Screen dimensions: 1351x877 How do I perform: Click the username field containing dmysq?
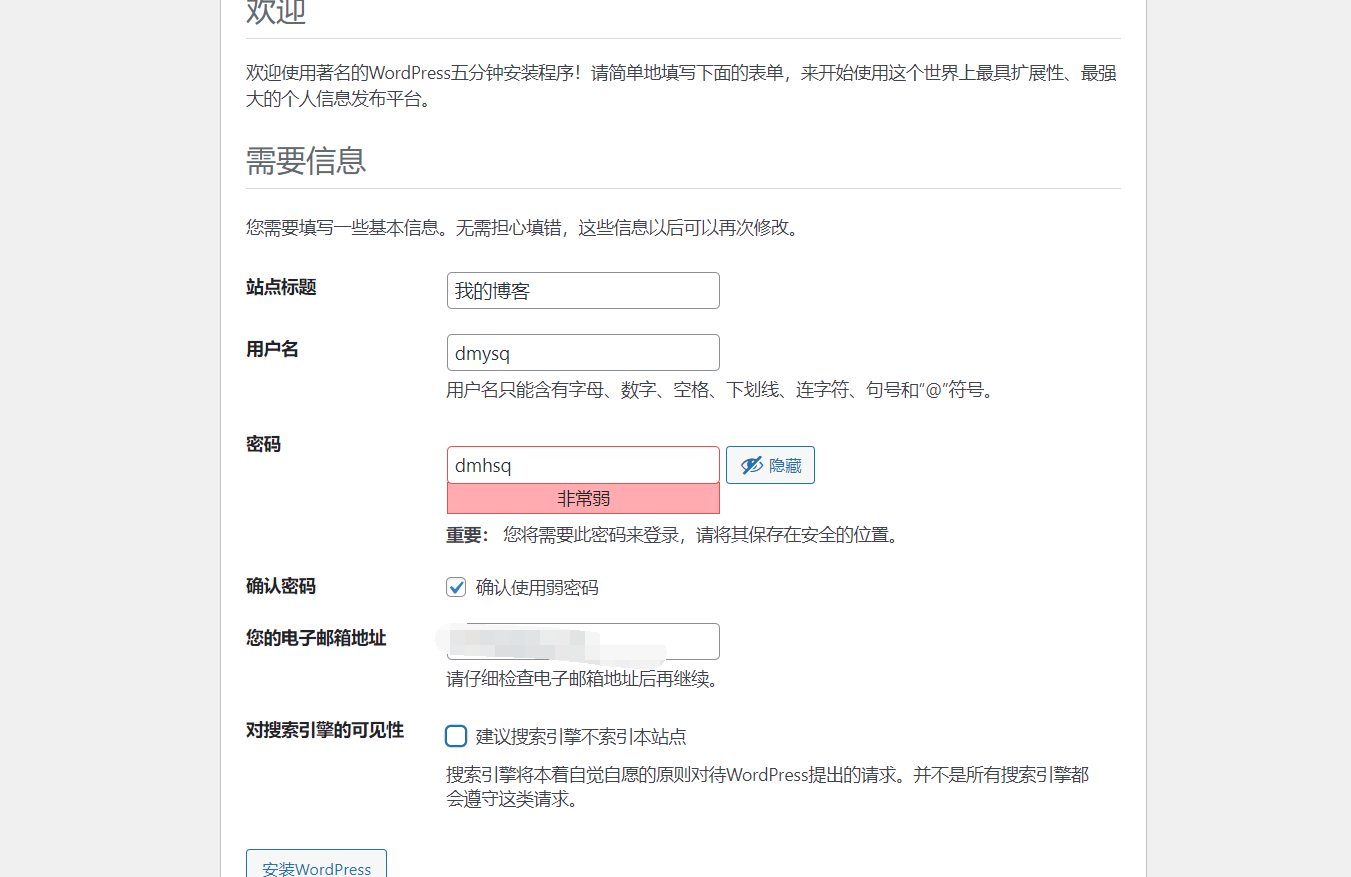[x=583, y=352]
